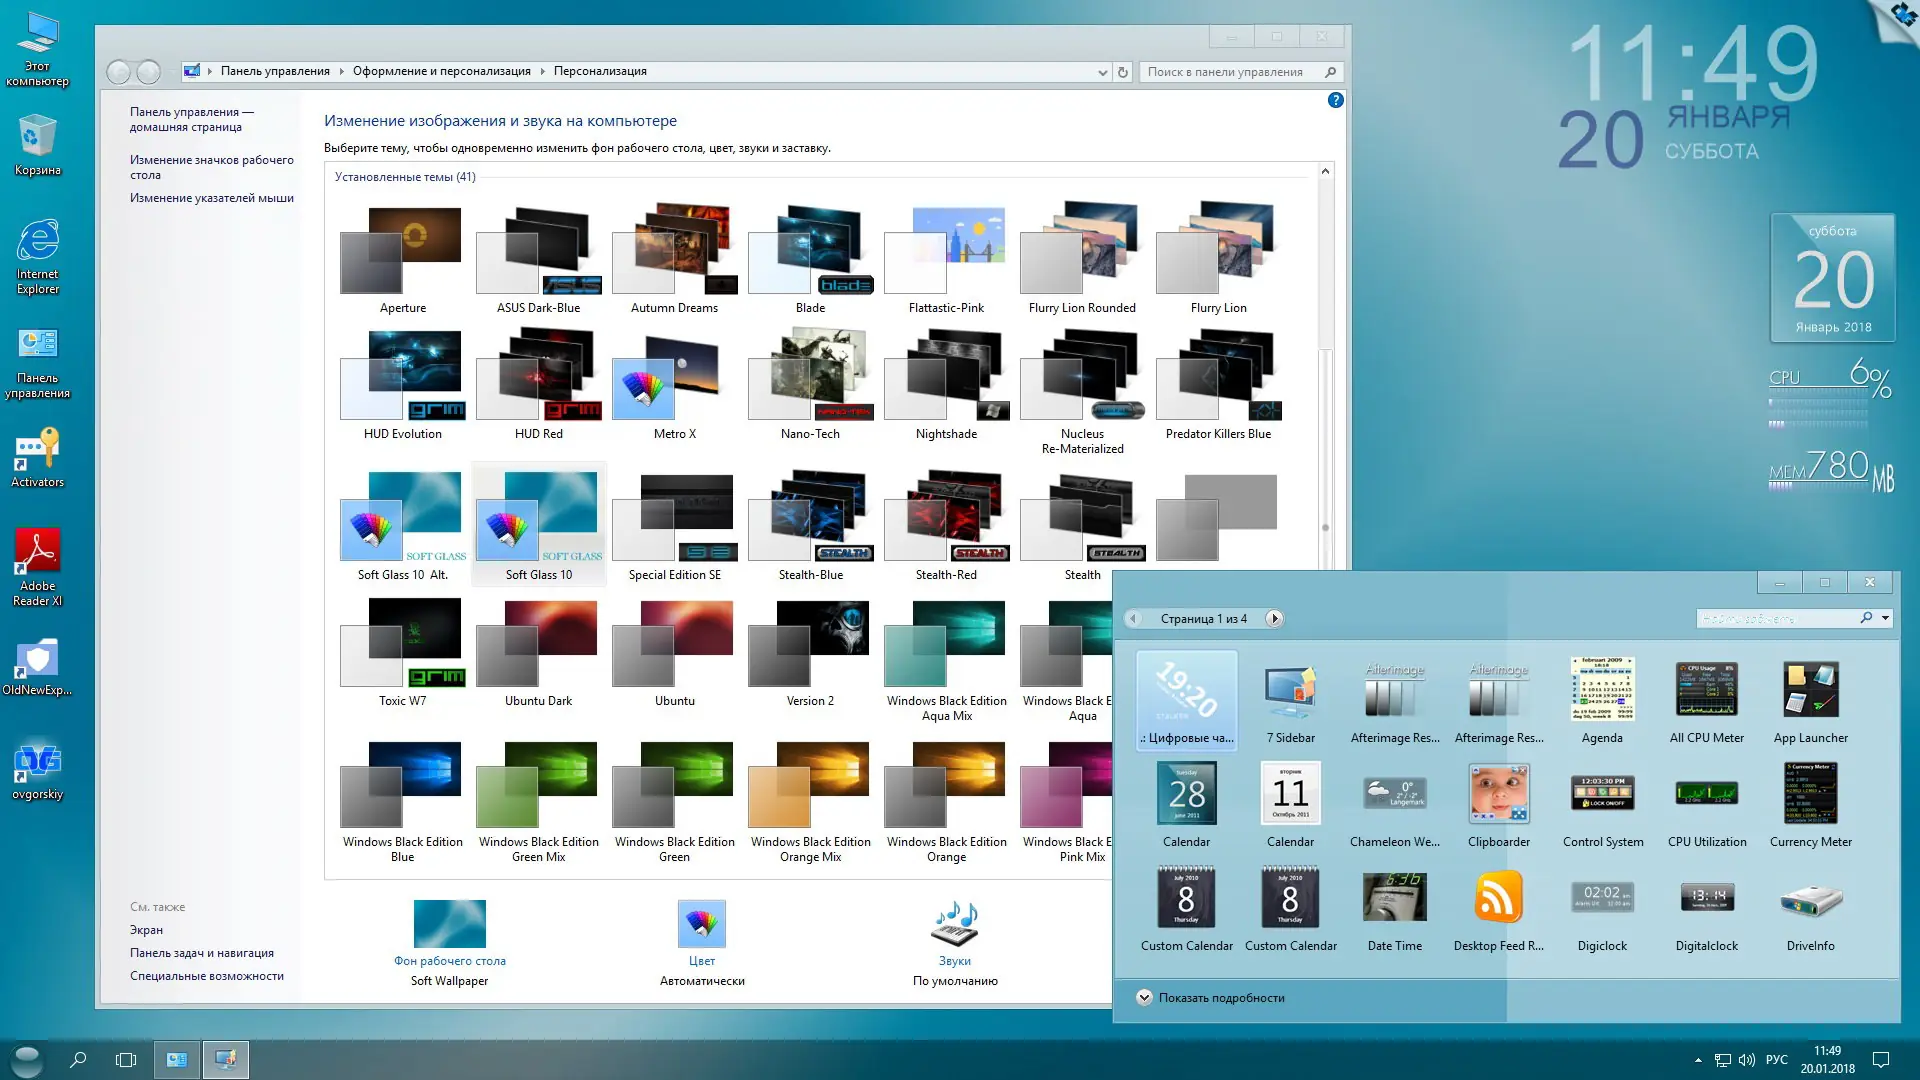Go to gadget page 2 with the arrow
Viewport: 1920px width, 1080px height.
click(1274, 618)
